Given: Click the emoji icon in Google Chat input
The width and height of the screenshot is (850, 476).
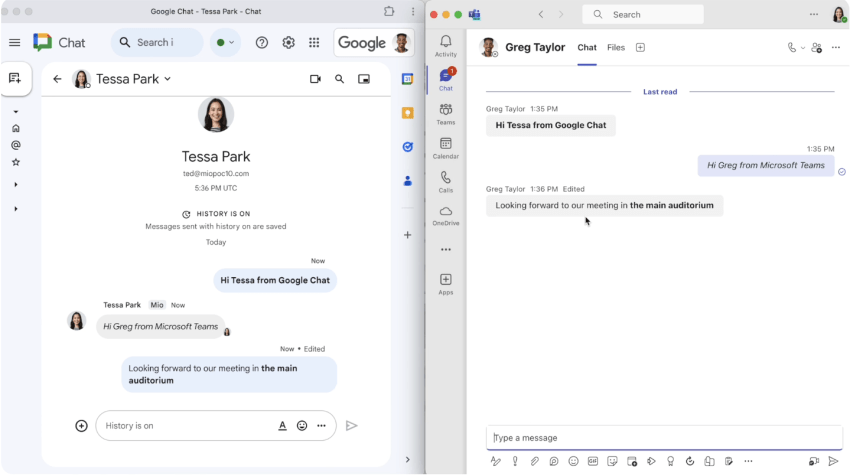Looking at the screenshot, I should (x=302, y=426).
